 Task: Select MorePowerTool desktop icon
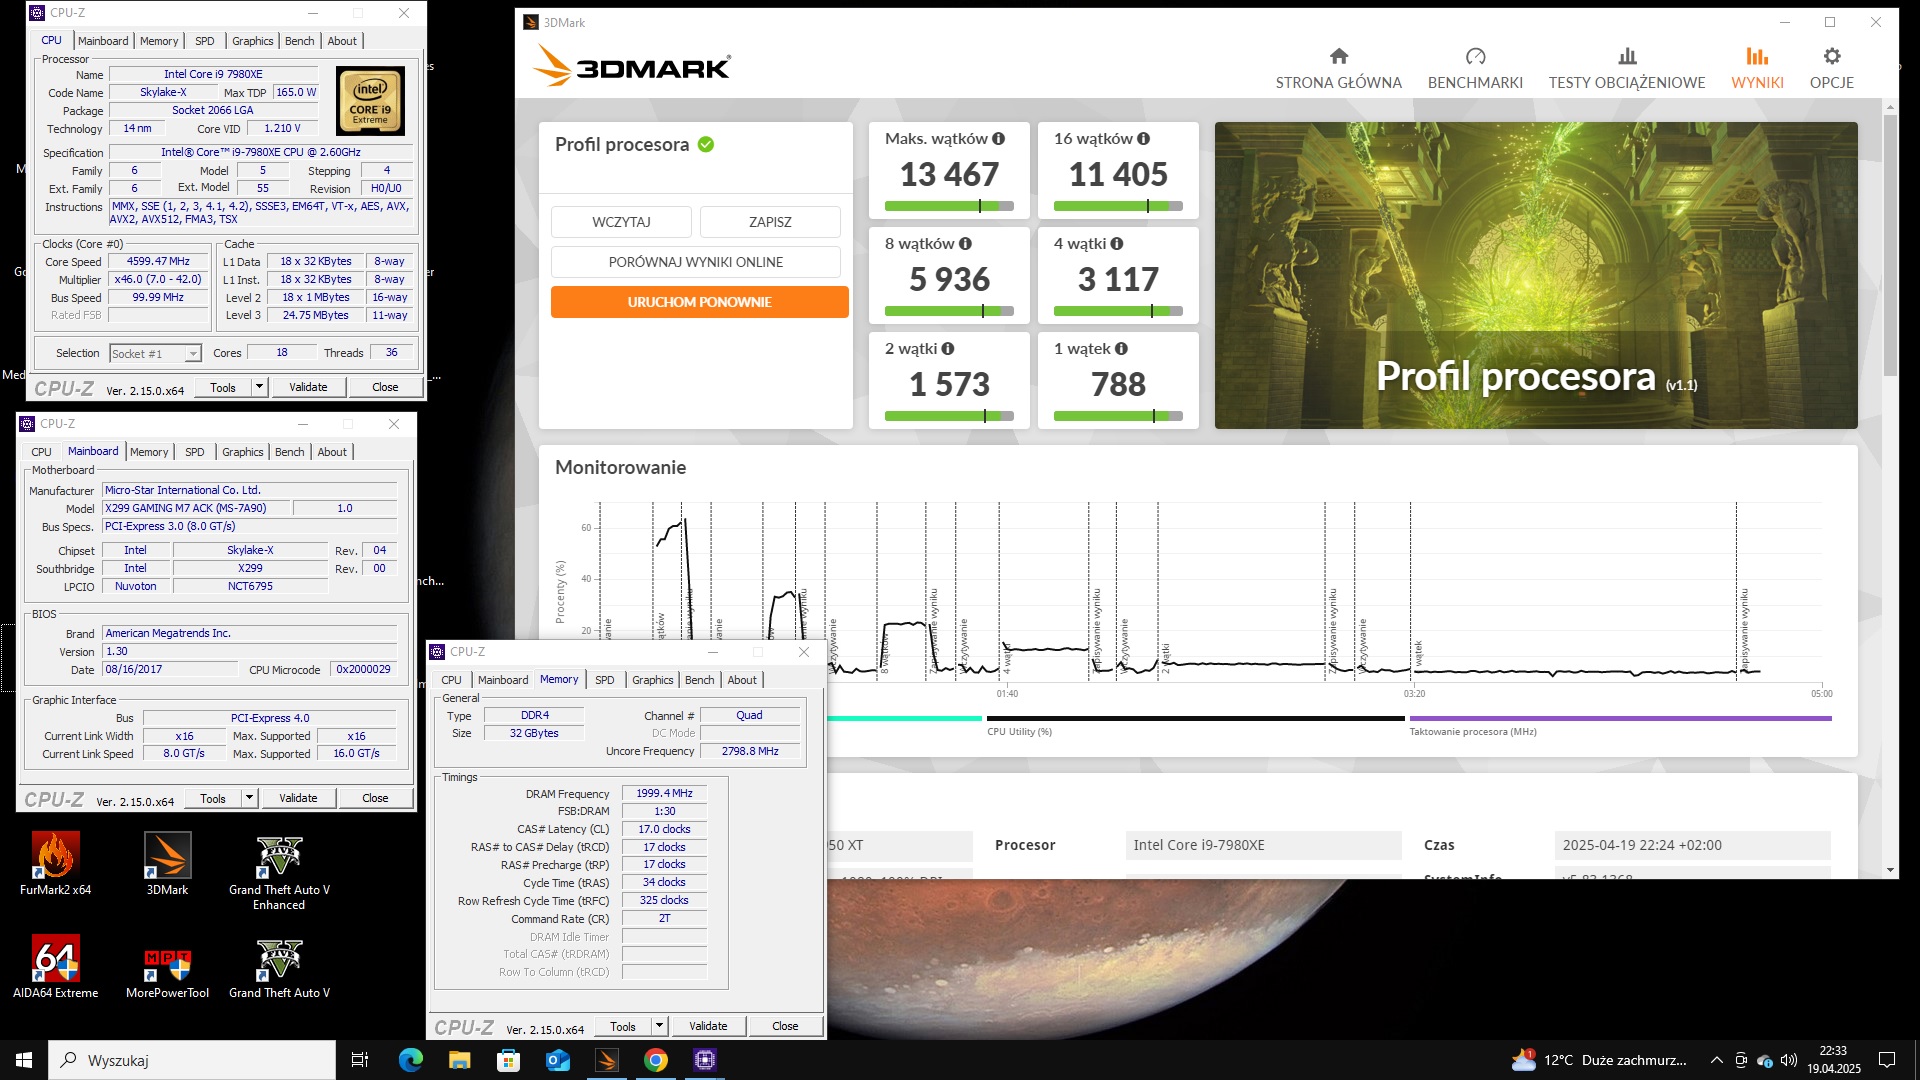[x=167, y=967]
